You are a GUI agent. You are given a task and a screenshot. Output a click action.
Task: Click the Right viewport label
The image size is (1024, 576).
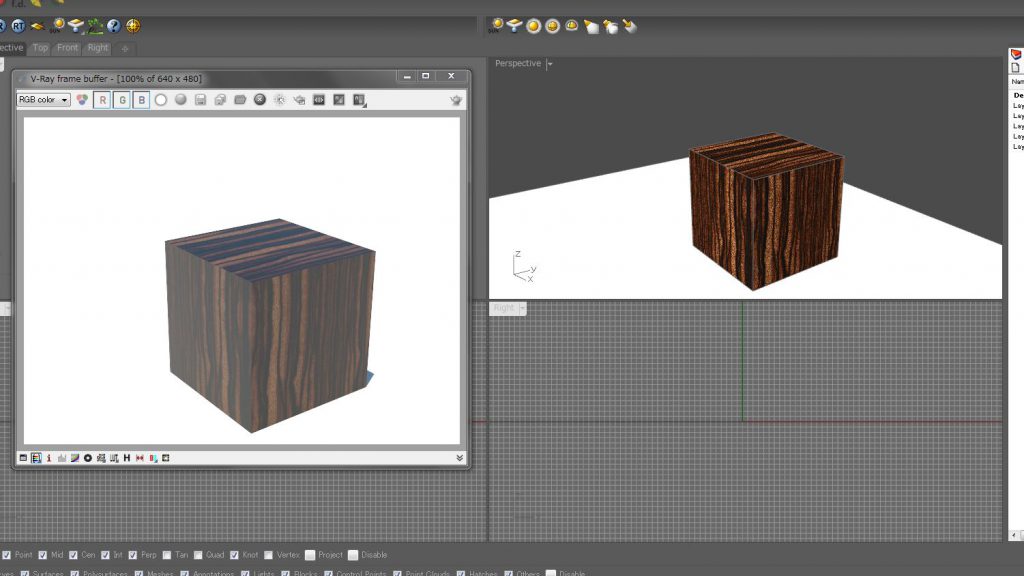505,308
